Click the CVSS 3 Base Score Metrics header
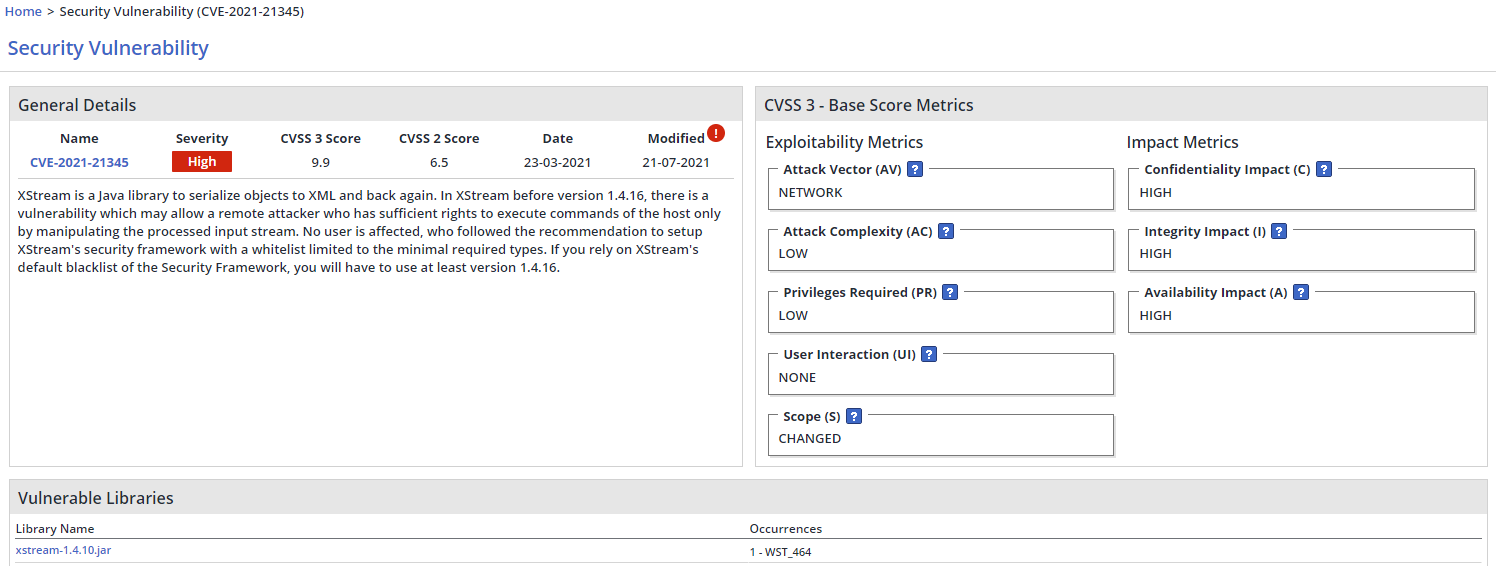The width and height of the screenshot is (1496, 566). pyautogui.click(x=868, y=105)
